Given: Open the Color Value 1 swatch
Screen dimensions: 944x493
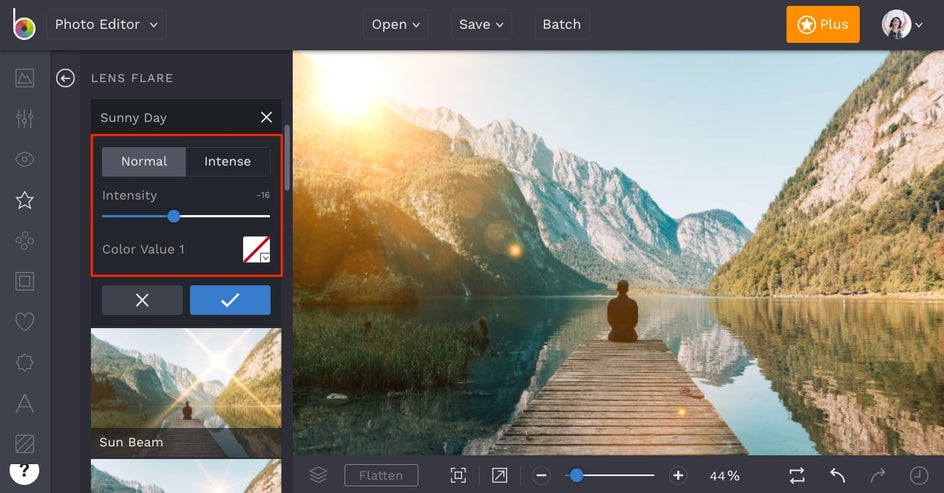Looking at the screenshot, I should tap(256, 249).
